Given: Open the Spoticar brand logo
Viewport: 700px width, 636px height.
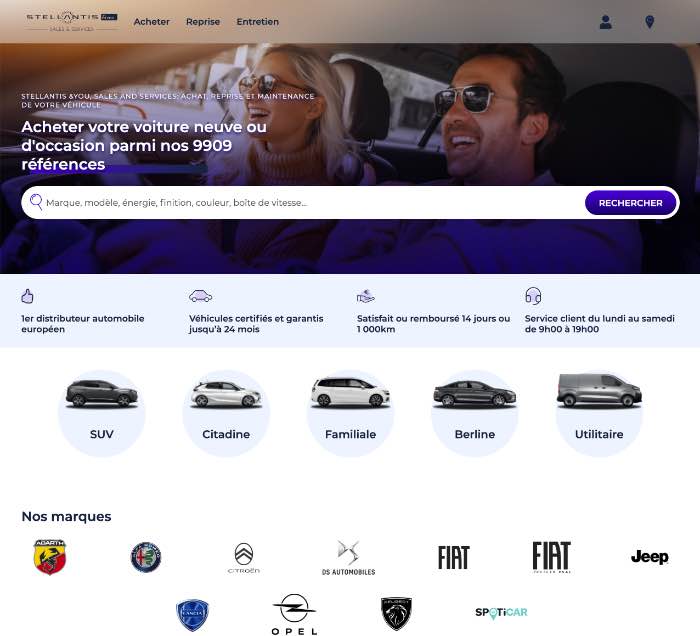Looking at the screenshot, I should click(501, 613).
